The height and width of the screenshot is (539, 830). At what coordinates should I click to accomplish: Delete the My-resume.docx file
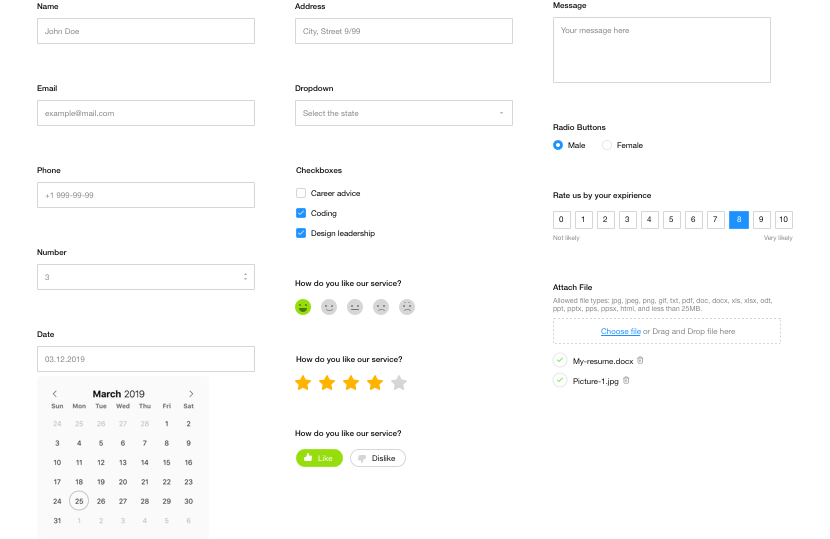[641, 360]
